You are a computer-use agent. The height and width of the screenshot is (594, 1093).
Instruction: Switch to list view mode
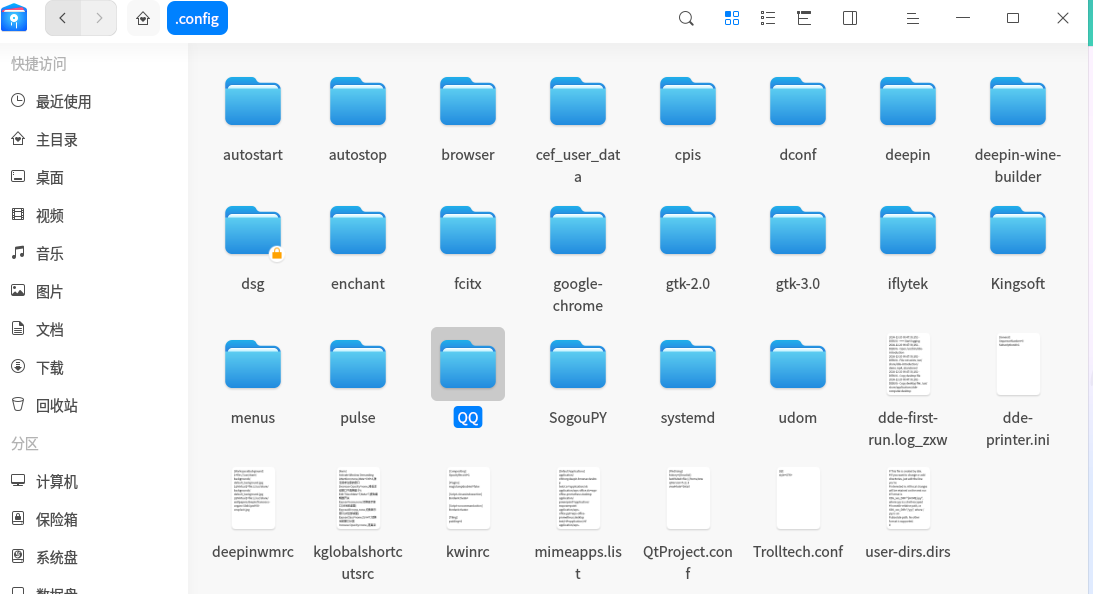pyautogui.click(x=767, y=18)
